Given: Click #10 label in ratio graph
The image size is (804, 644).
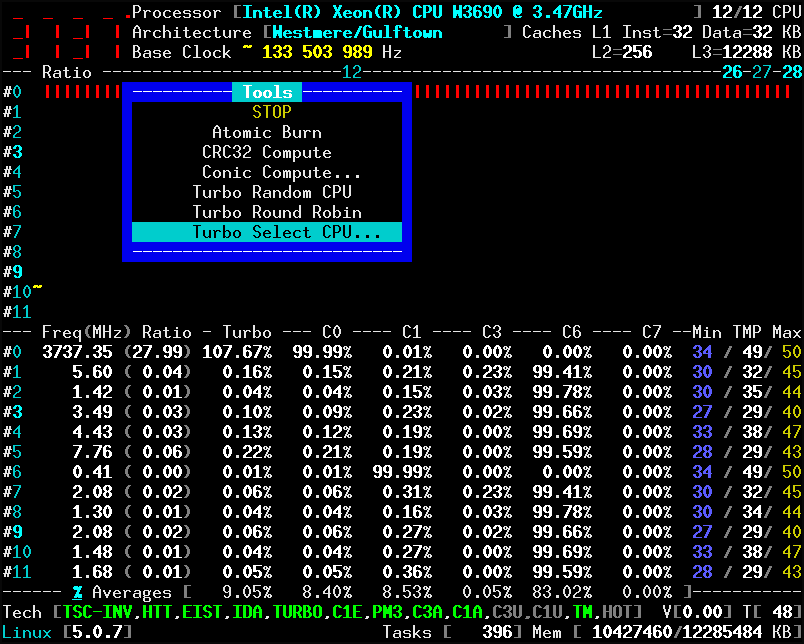Looking at the screenshot, I should 17,292.
